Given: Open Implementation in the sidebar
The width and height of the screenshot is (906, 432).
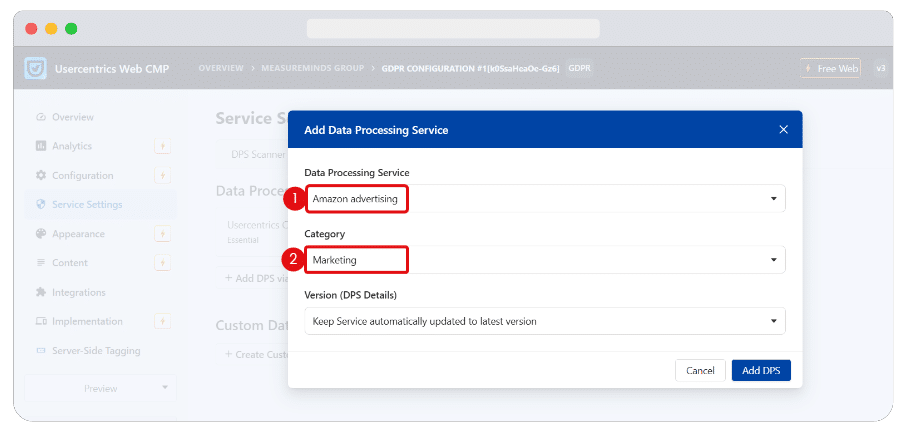Looking at the screenshot, I should point(87,321).
